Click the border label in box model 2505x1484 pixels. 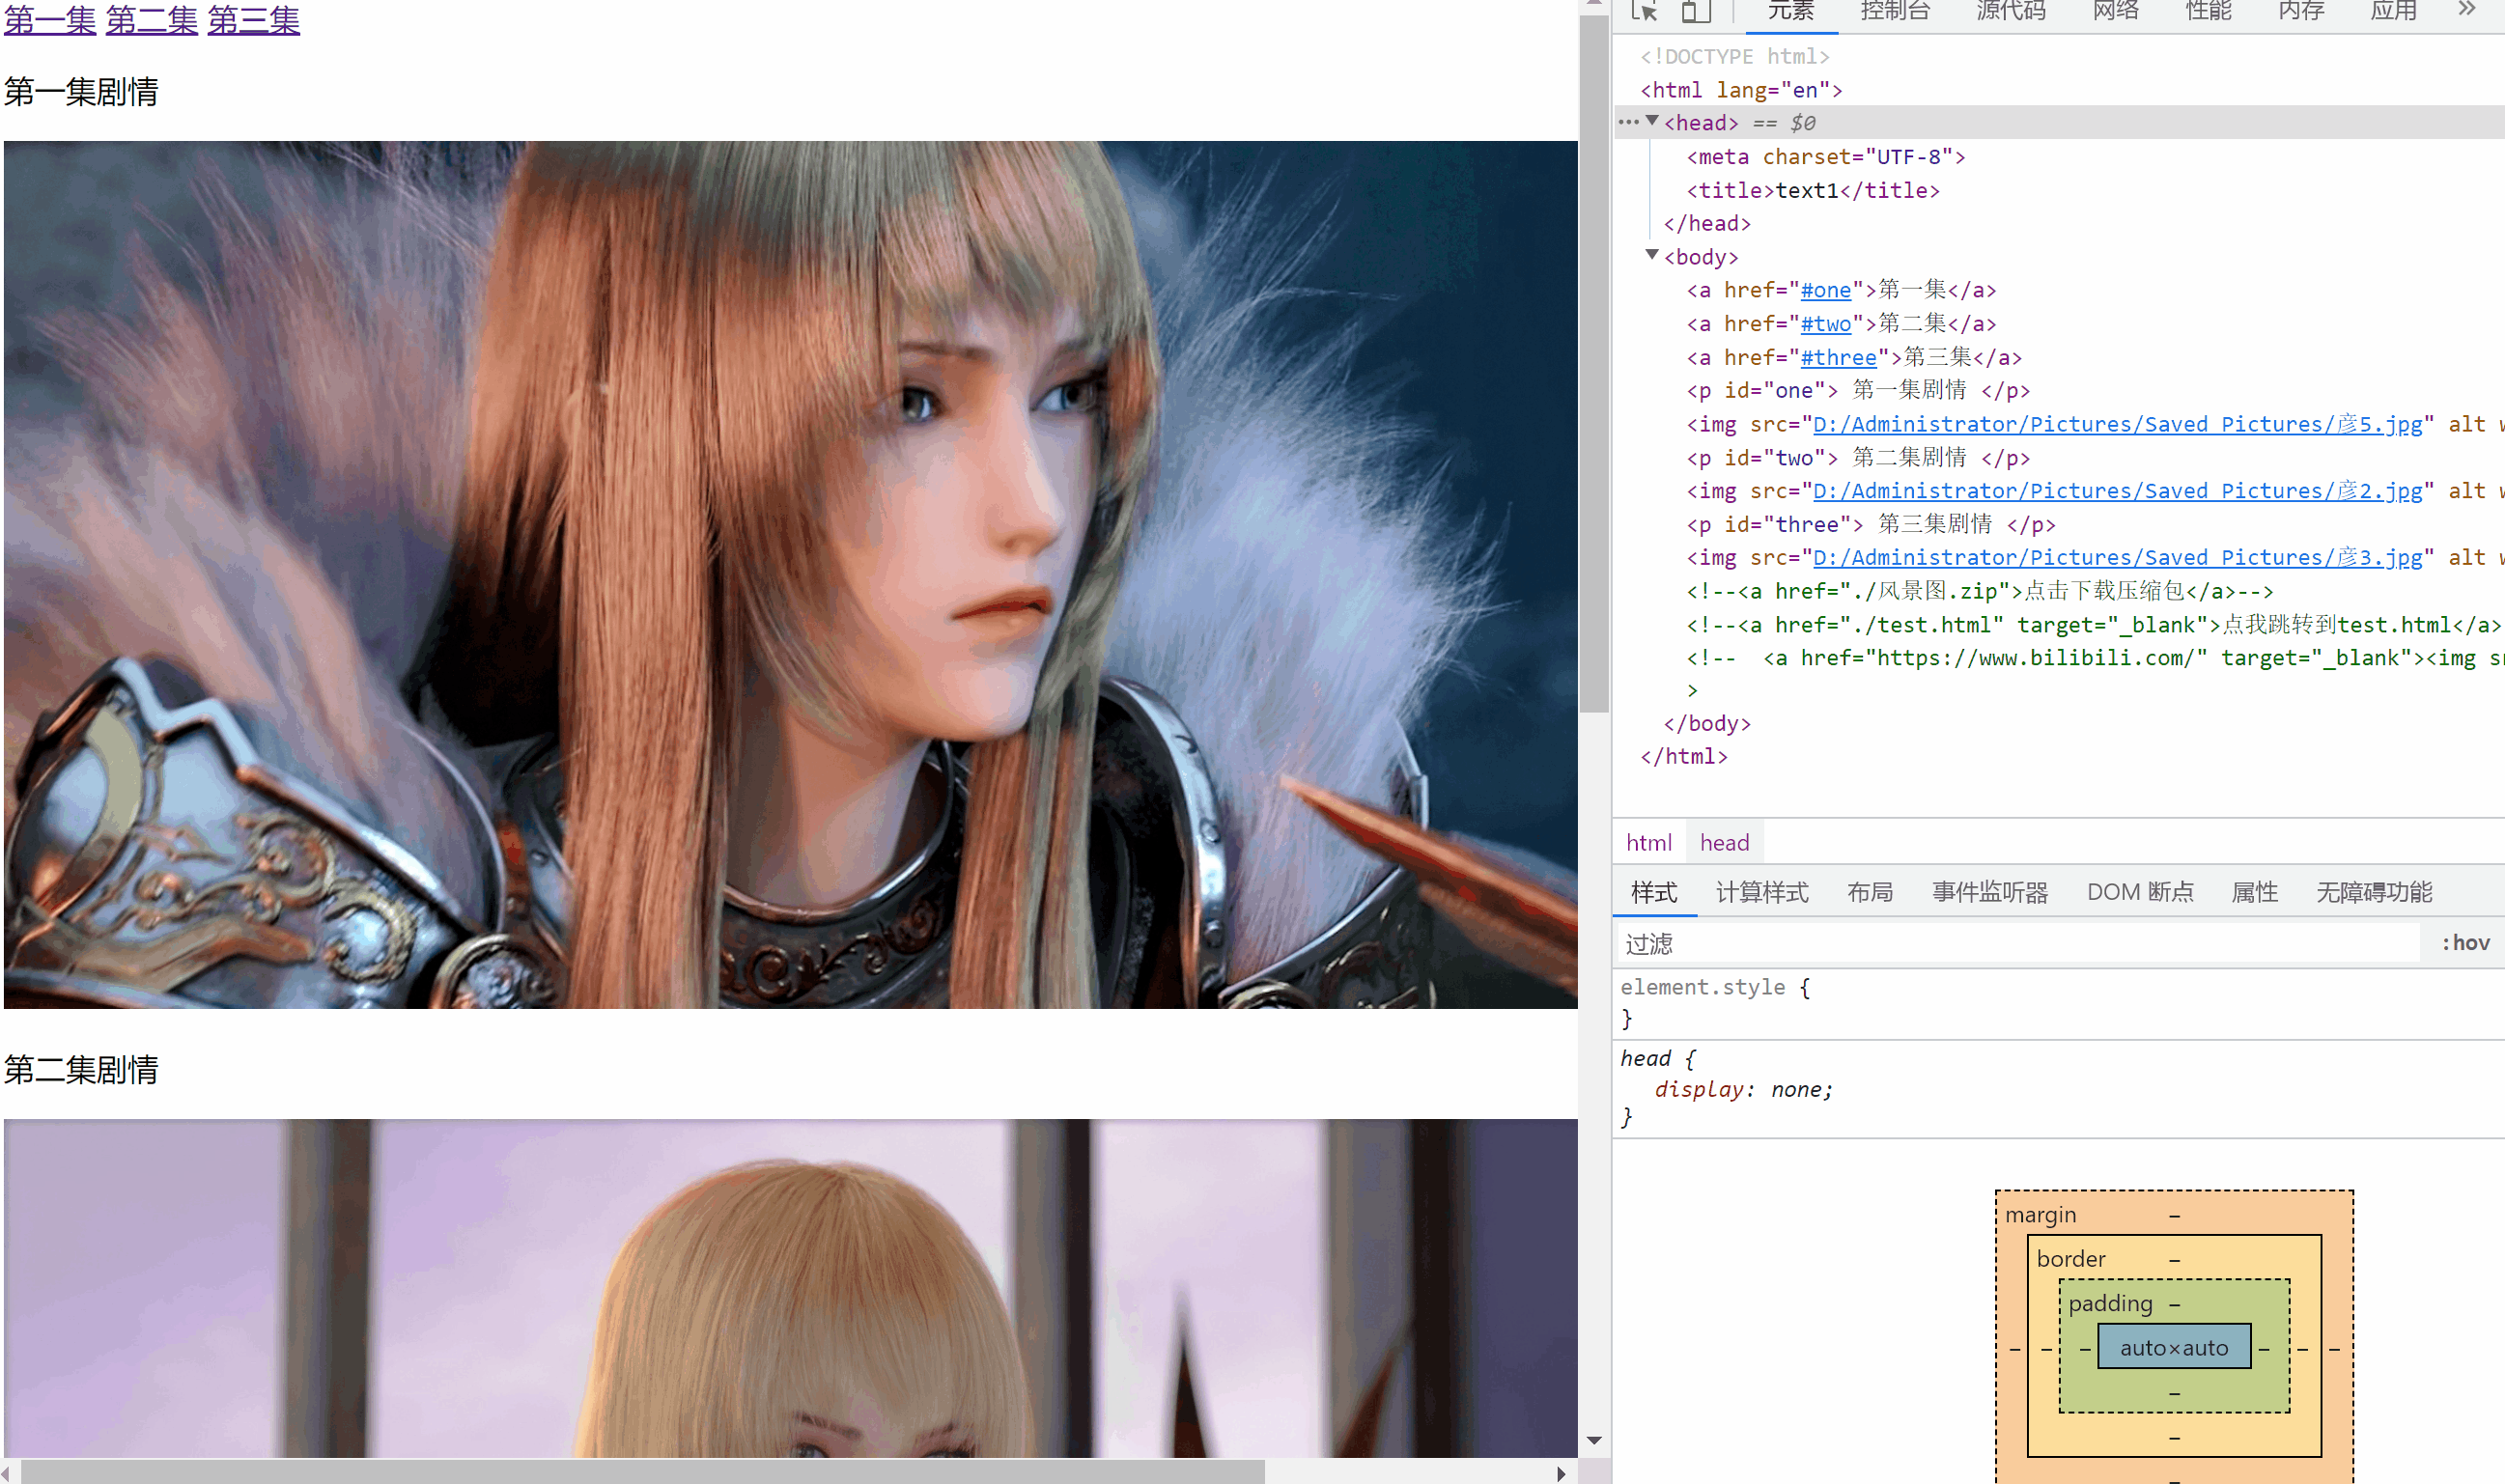pyautogui.click(x=2071, y=1259)
